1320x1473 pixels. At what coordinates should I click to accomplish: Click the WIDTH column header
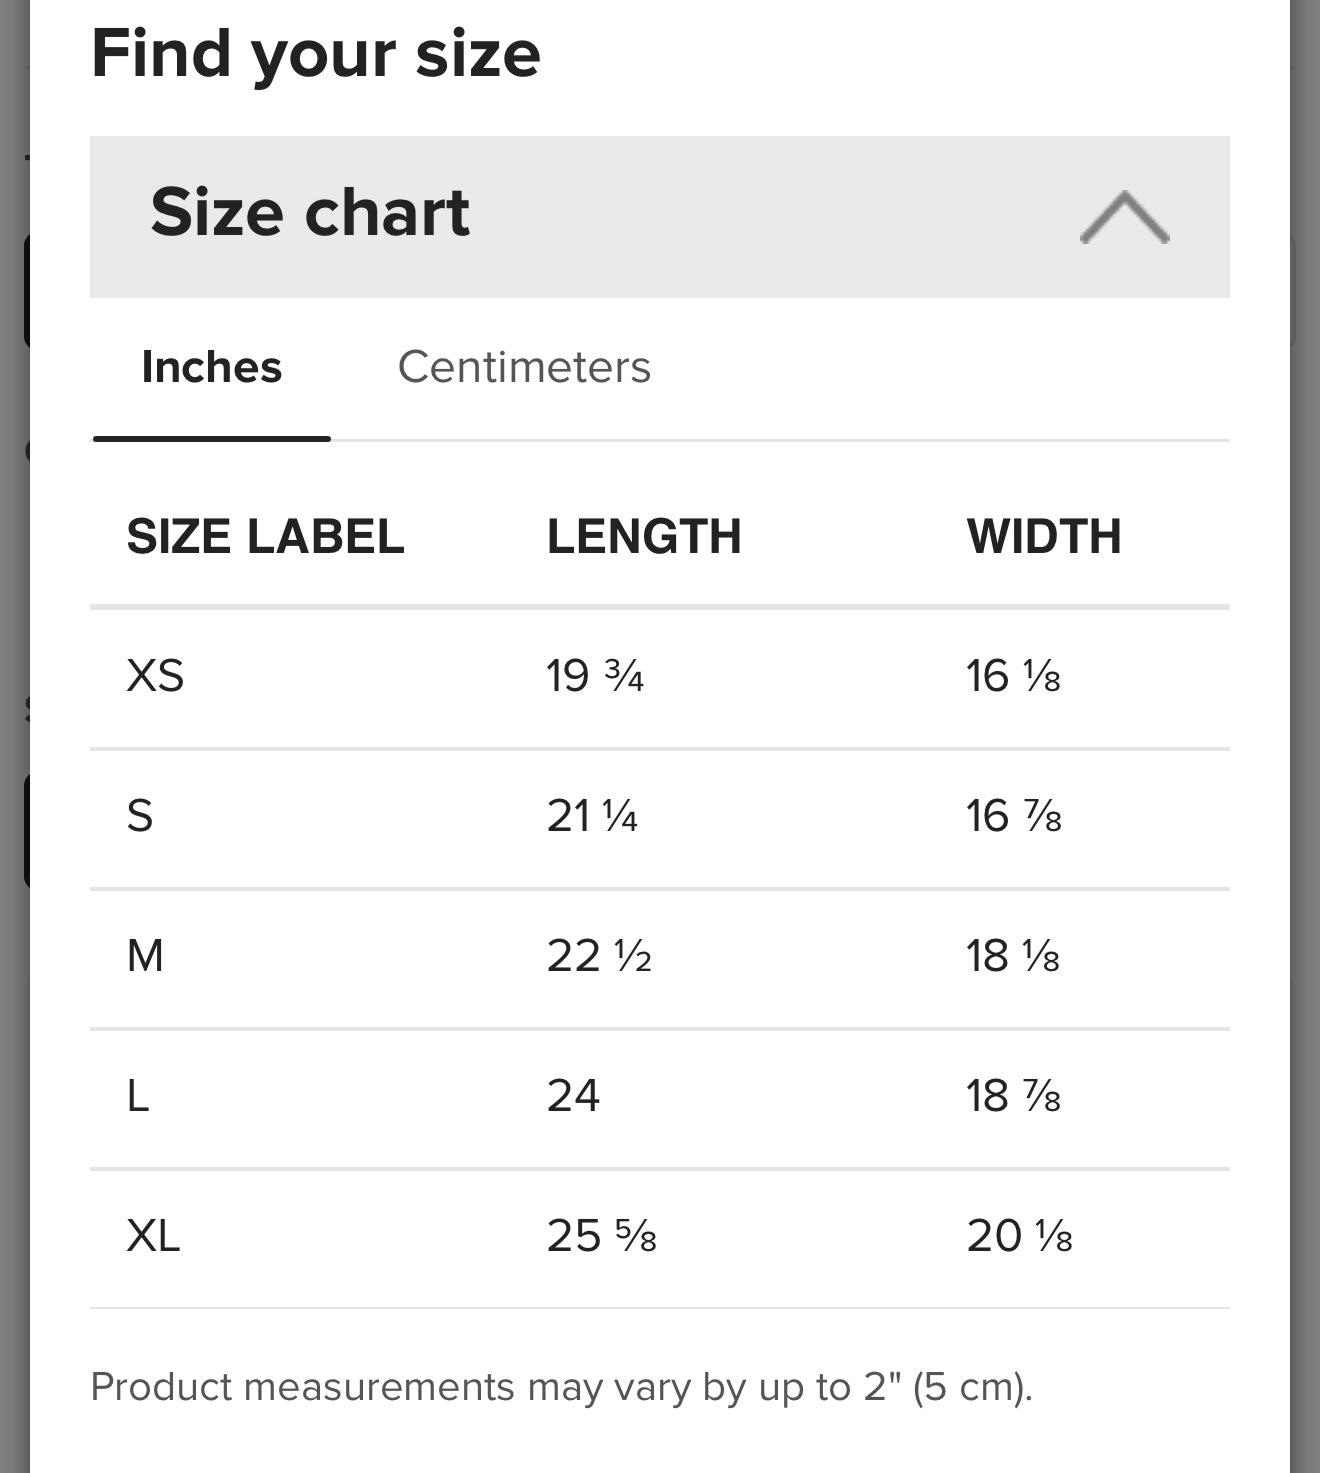coord(1044,537)
